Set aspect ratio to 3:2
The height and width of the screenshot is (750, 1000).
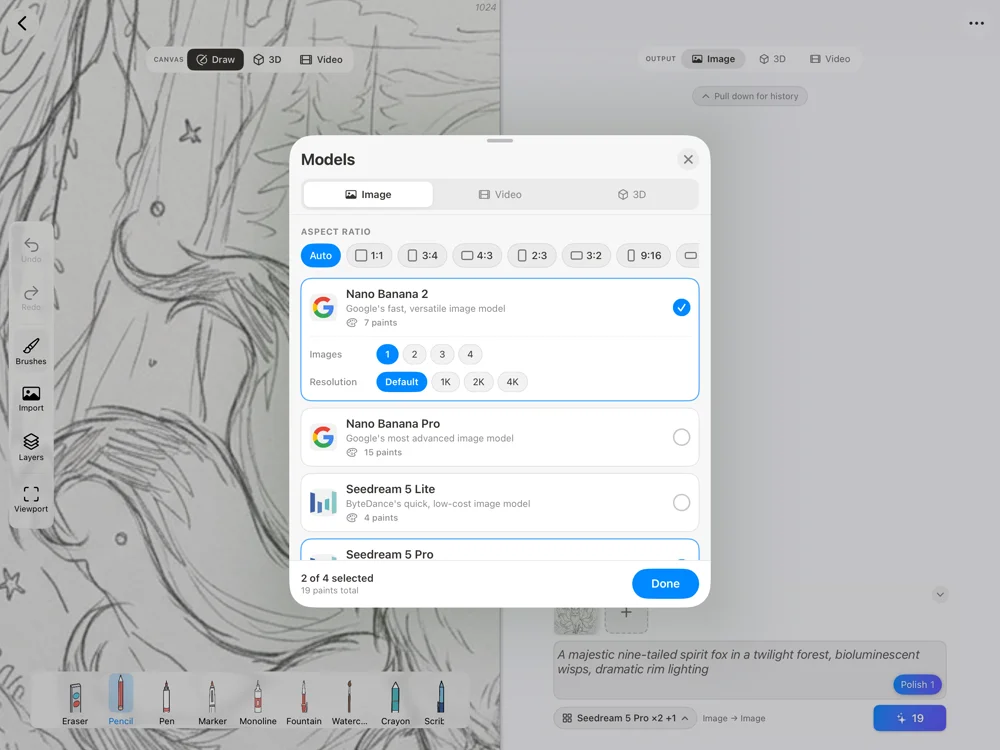[586, 256]
